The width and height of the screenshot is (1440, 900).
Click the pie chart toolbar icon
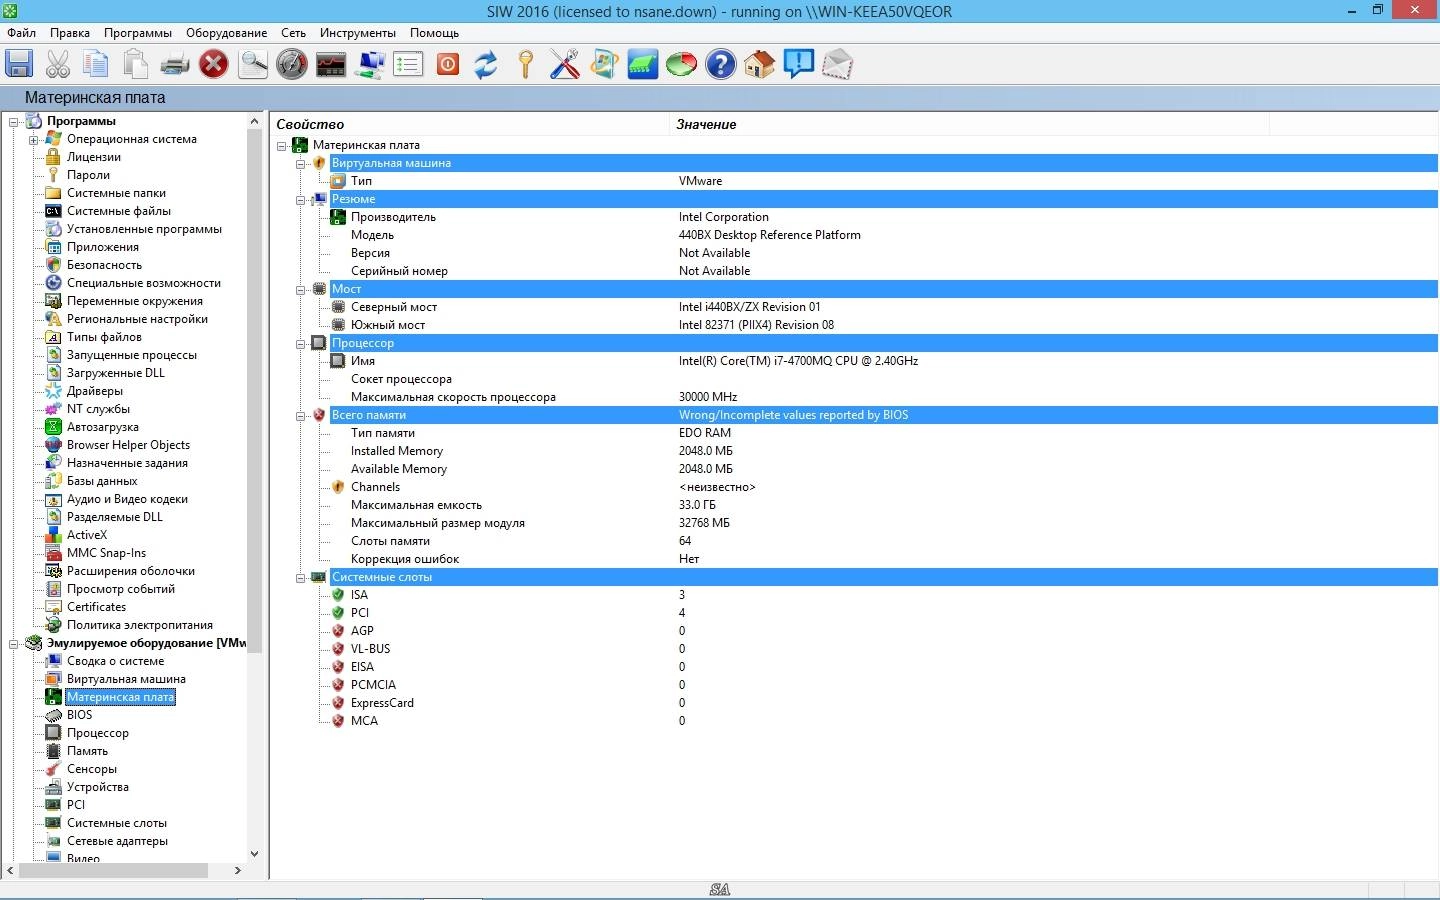point(681,64)
